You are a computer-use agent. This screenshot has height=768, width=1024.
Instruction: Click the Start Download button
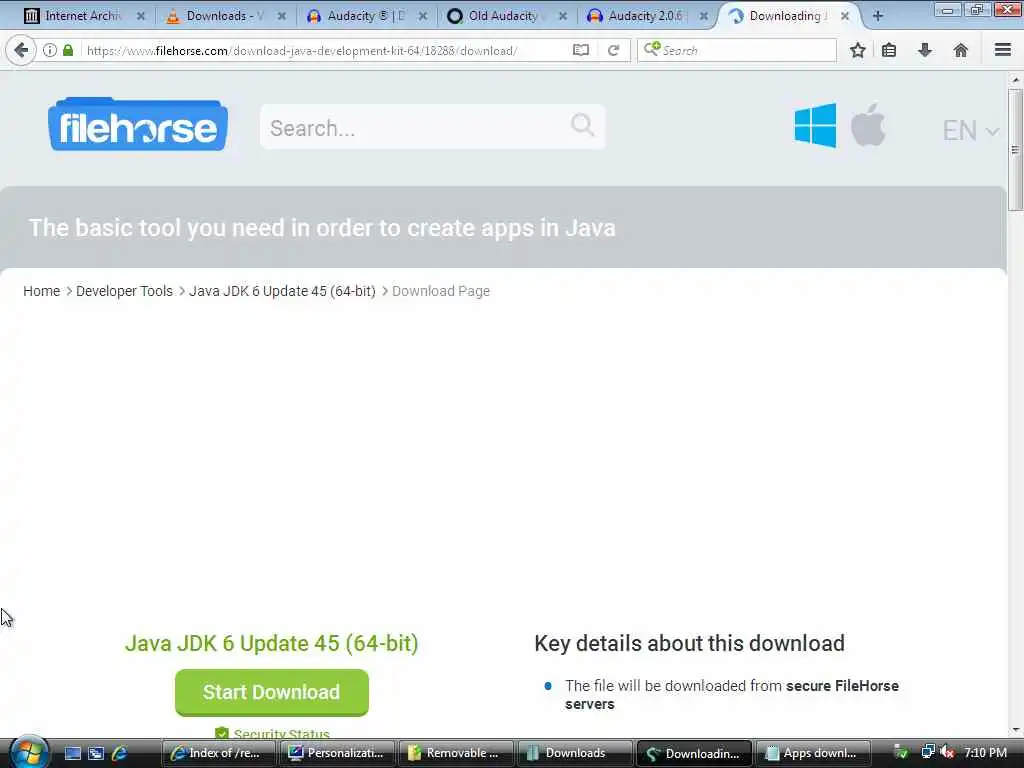(x=272, y=692)
